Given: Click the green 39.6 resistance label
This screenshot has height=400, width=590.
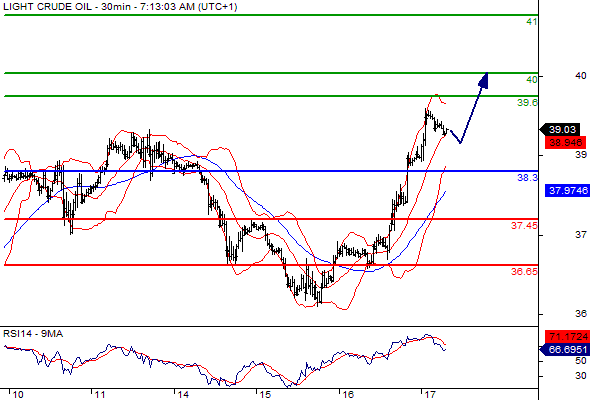Looking at the screenshot, I should point(527,102).
